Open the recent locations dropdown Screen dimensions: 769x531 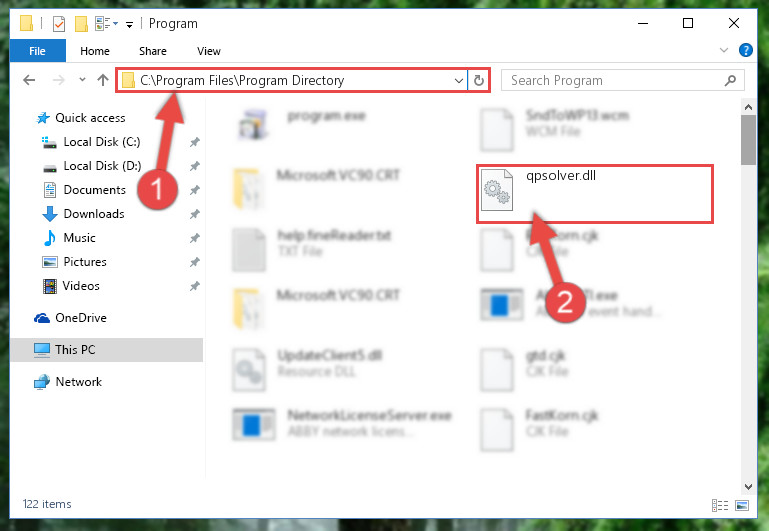[x=82, y=79]
